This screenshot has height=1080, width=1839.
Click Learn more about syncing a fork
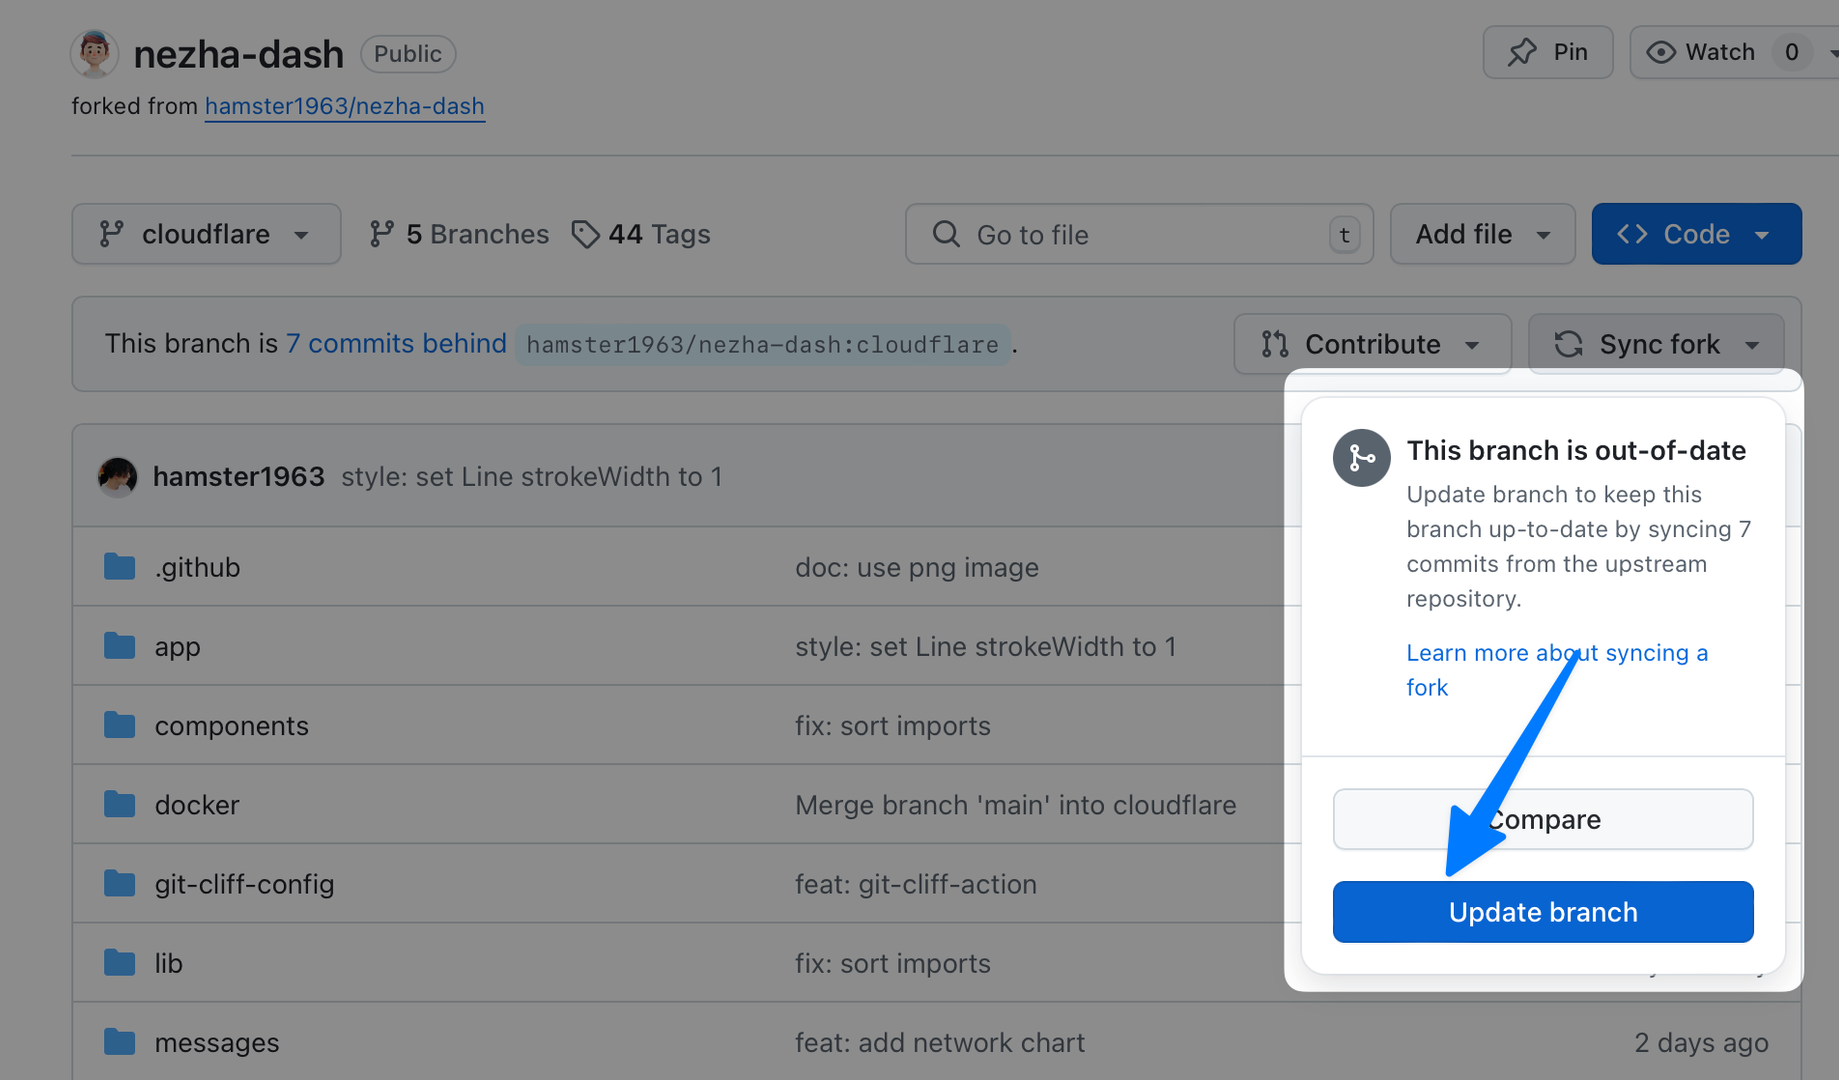(x=1557, y=670)
